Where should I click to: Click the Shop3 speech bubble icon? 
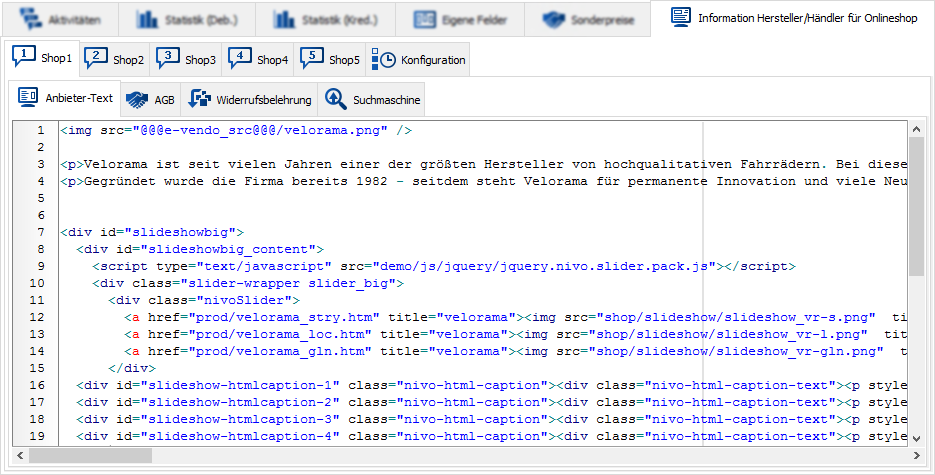coord(168,58)
